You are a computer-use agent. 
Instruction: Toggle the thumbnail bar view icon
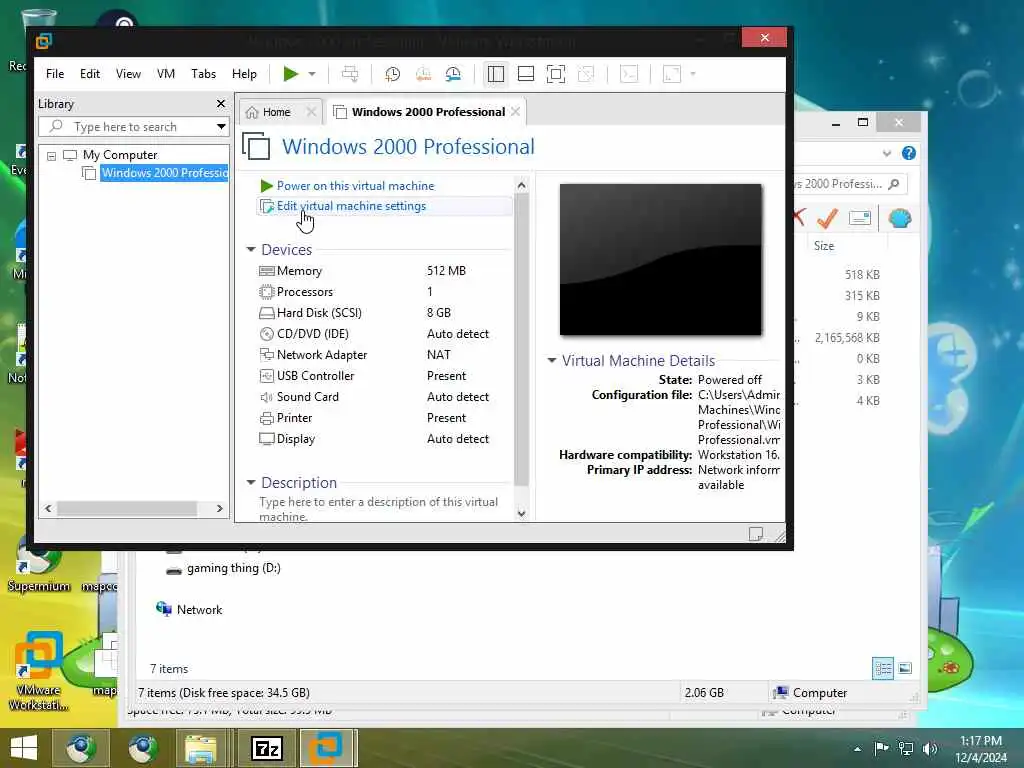[x=526, y=74]
